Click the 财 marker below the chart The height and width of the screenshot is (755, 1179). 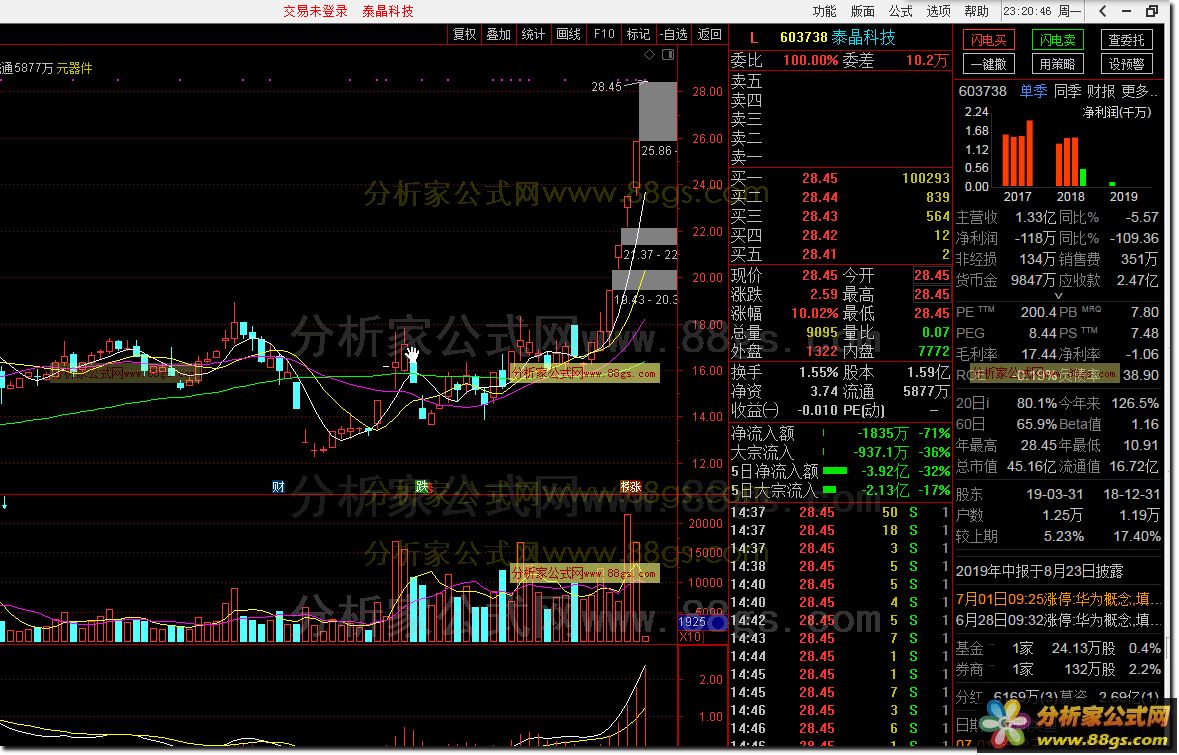pyautogui.click(x=278, y=487)
